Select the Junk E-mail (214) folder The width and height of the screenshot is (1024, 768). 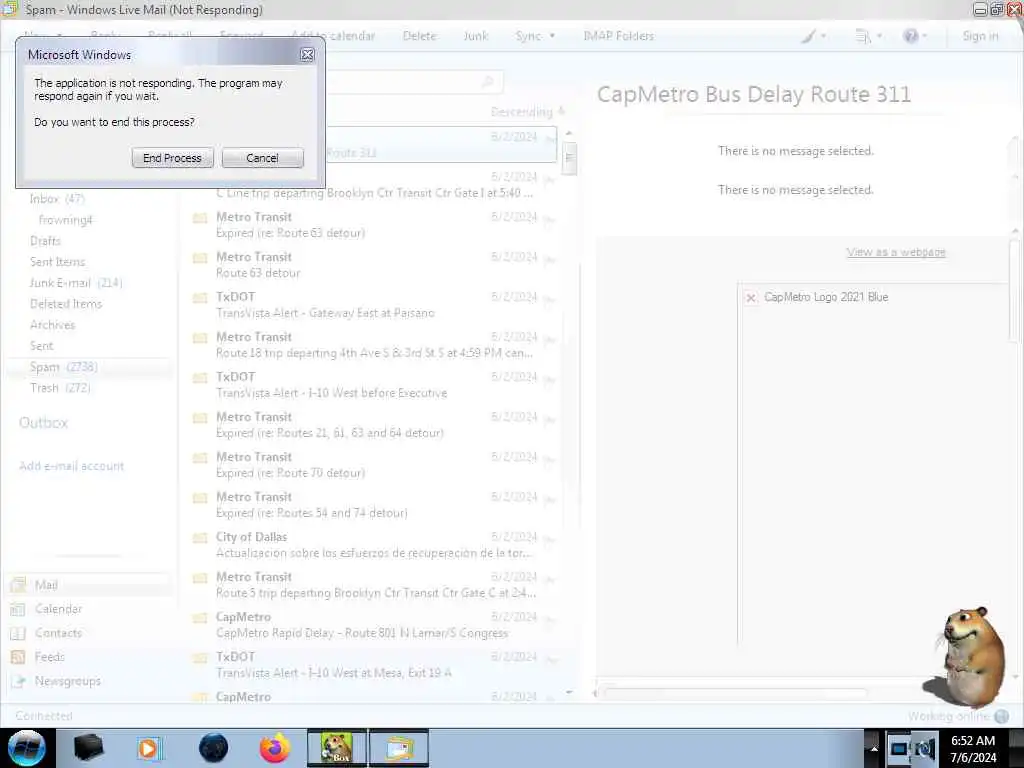[x=76, y=283]
